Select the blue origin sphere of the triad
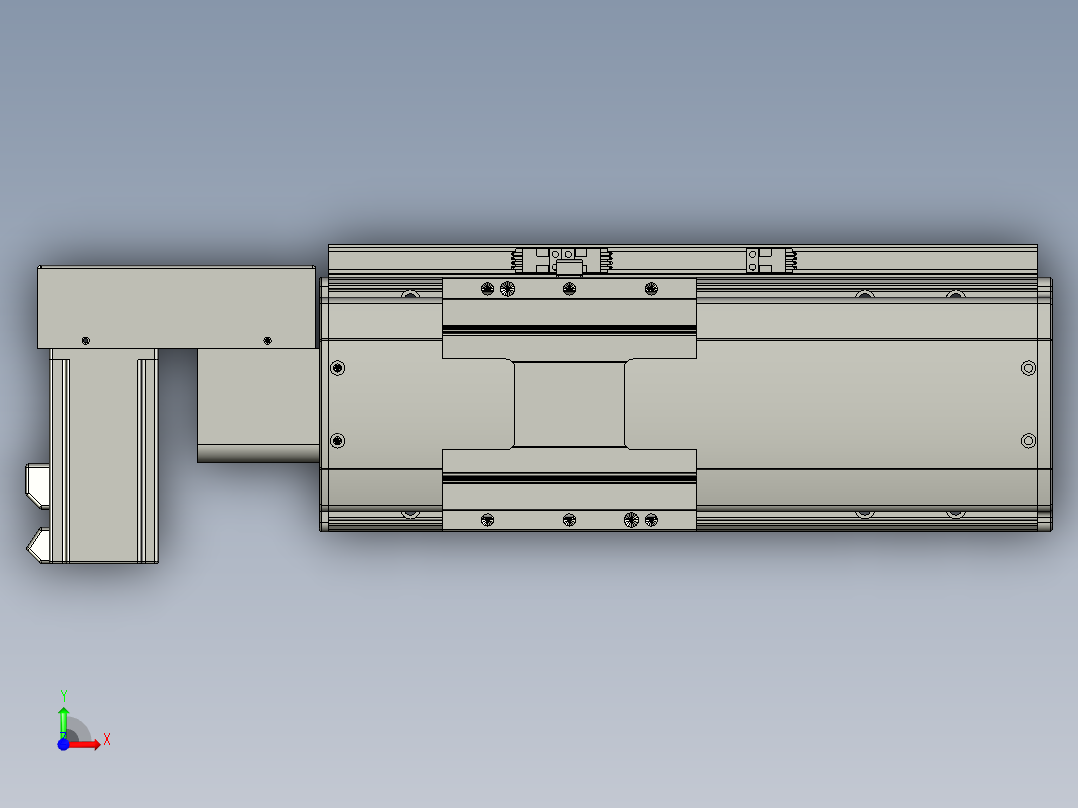Image resolution: width=1078 pixels, height=808 pixels. tap(63, 744)
